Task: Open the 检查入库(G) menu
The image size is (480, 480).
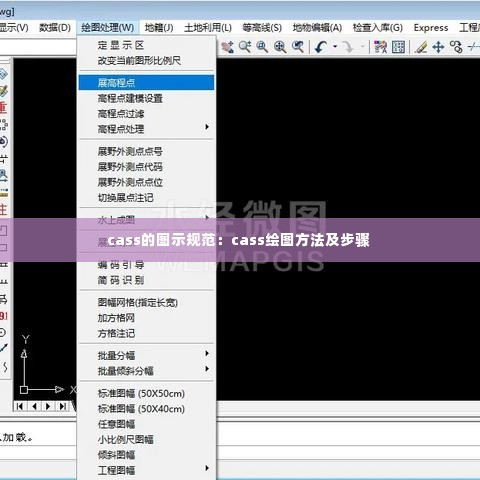Action: [x=378, y=28]
